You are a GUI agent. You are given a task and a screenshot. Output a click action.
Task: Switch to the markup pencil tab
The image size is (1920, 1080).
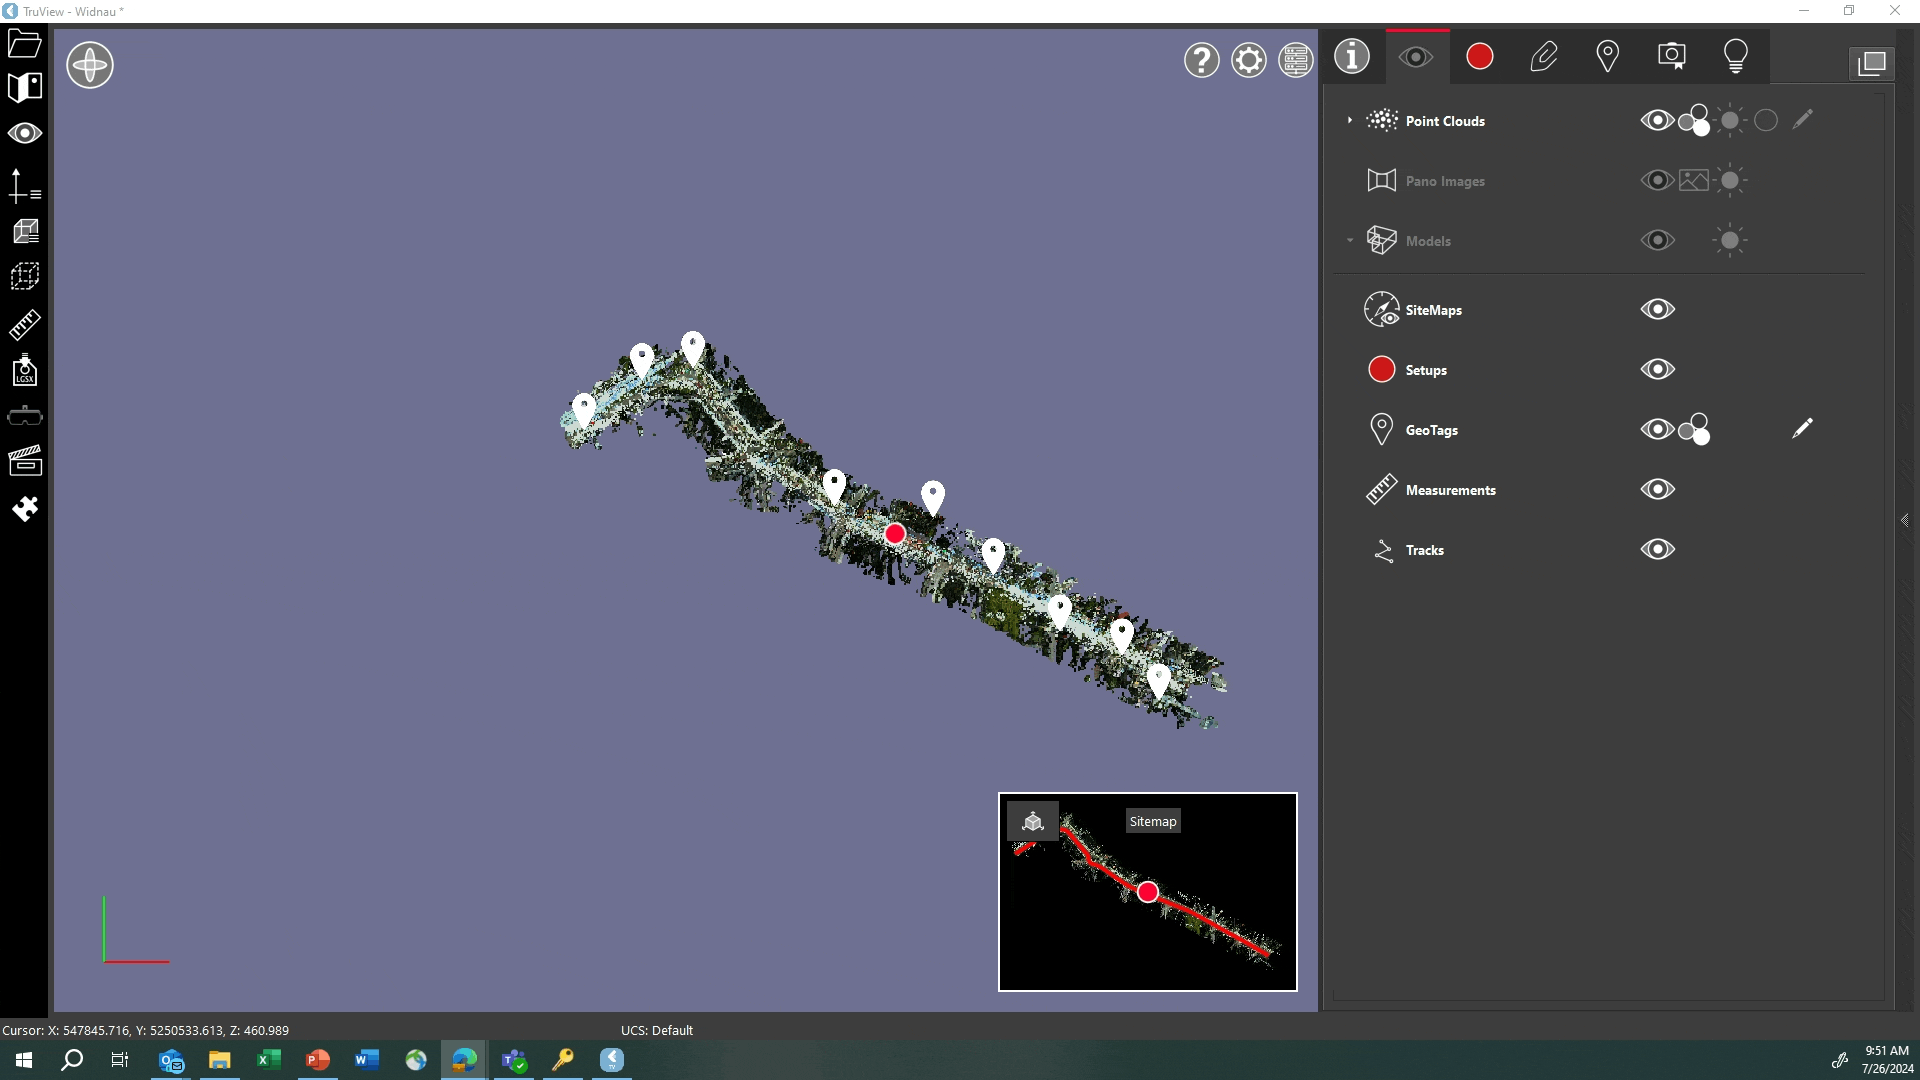[1544, 56]
